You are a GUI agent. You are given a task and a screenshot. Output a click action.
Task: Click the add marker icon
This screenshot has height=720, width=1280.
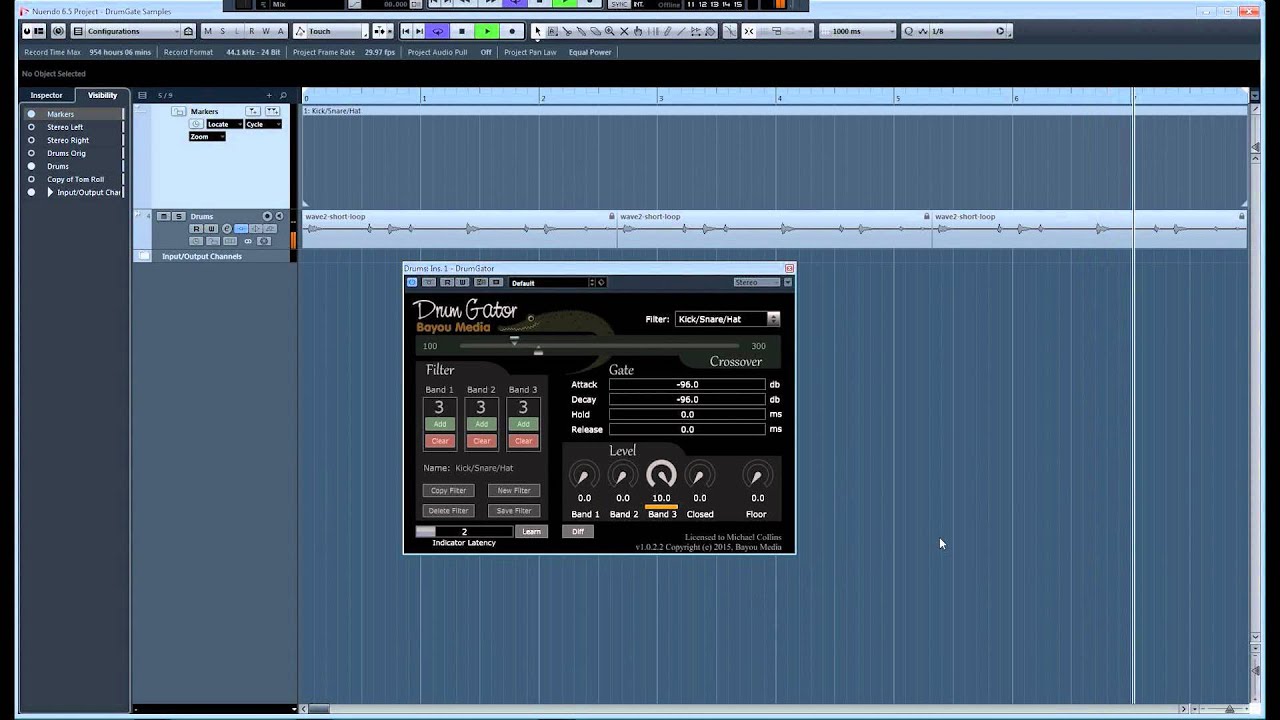coord(253,111)
